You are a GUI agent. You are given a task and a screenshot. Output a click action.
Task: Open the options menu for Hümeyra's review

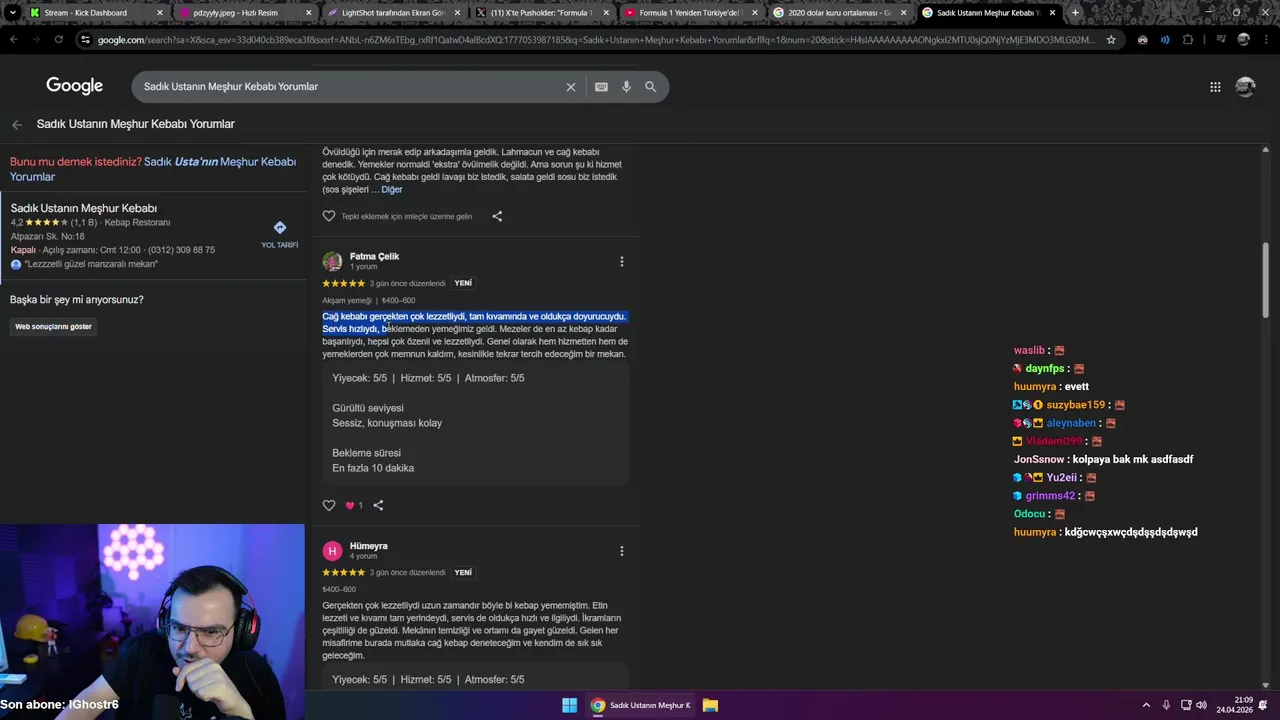(621, 551)
